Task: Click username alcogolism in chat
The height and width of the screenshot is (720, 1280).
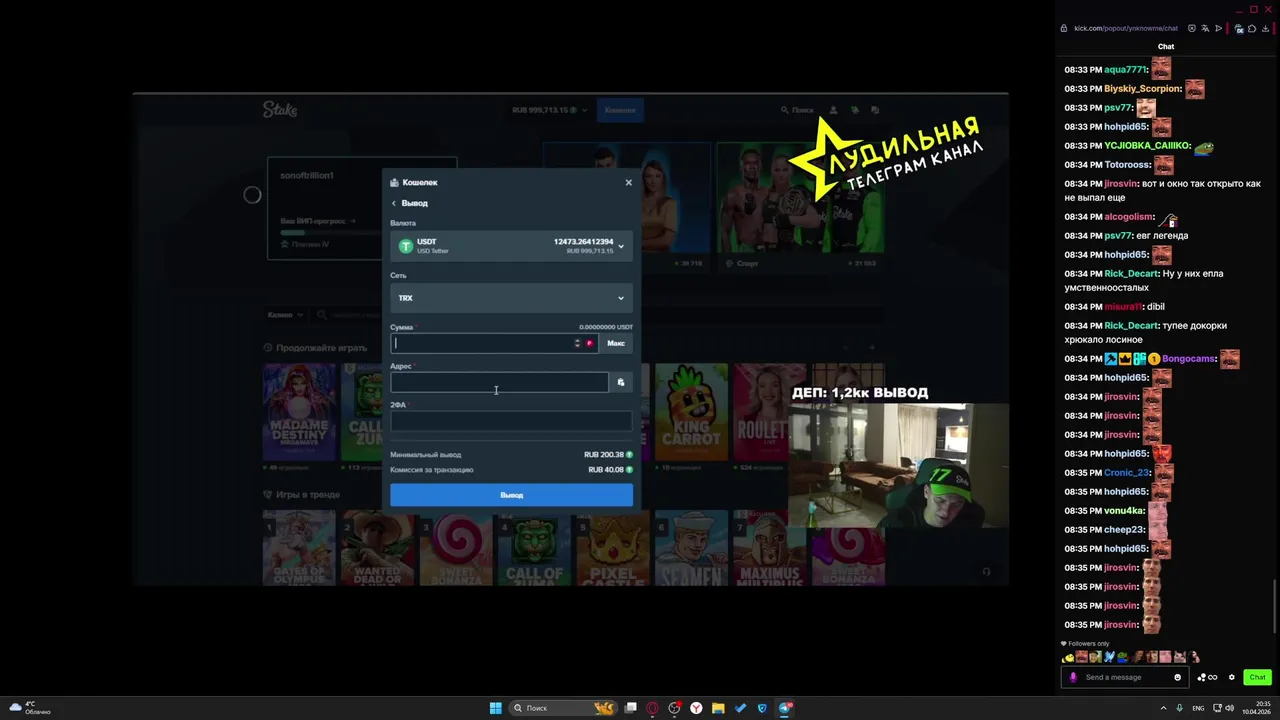Action: point(1129,217)
